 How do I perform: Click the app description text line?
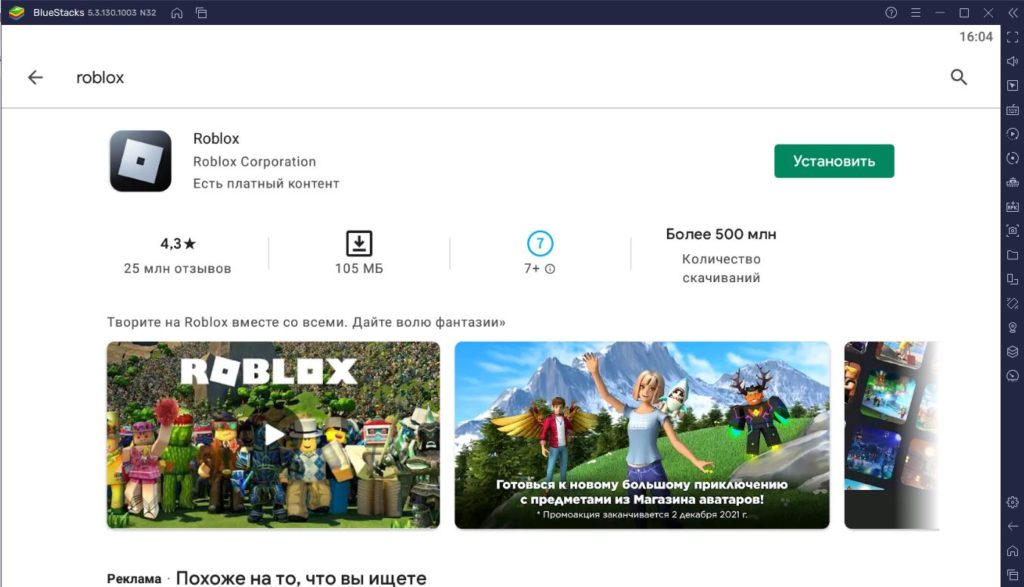(306, 322)
